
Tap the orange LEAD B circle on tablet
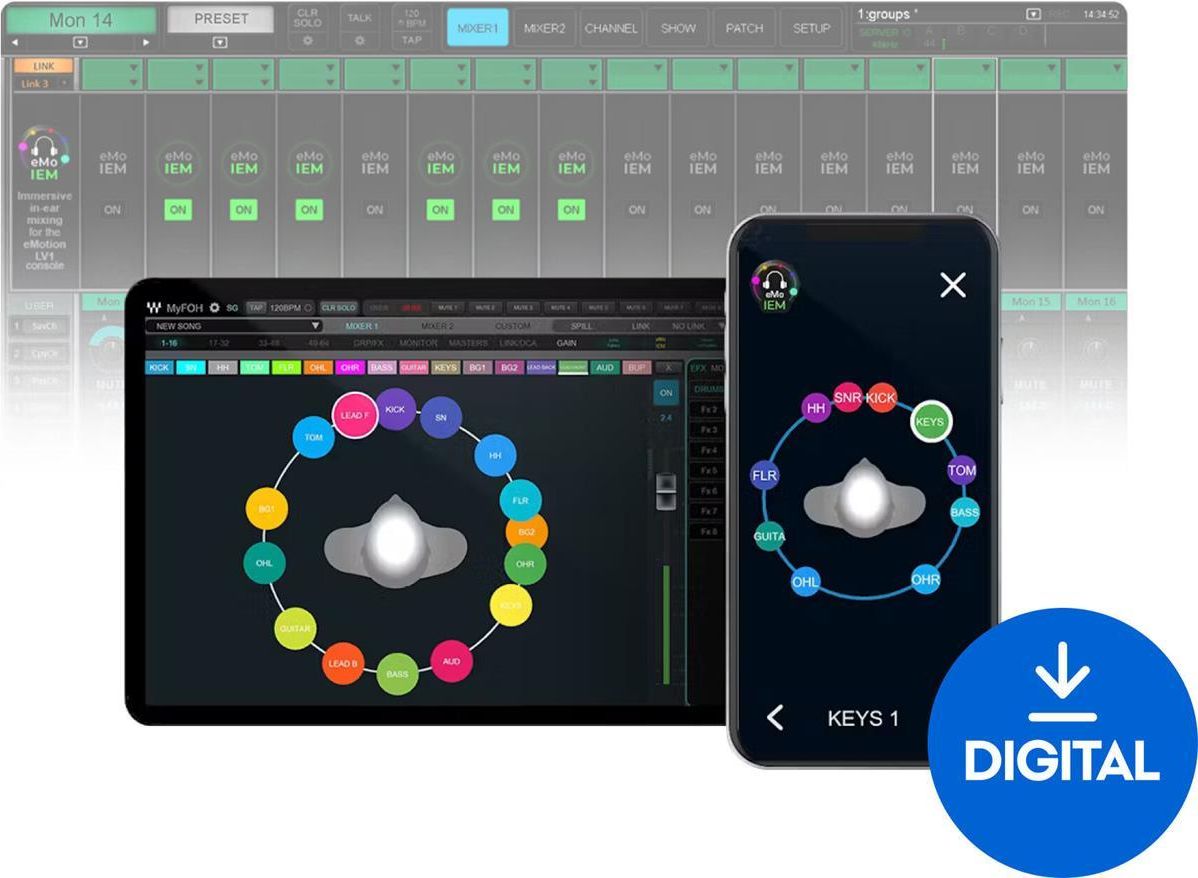click(342, 663)
